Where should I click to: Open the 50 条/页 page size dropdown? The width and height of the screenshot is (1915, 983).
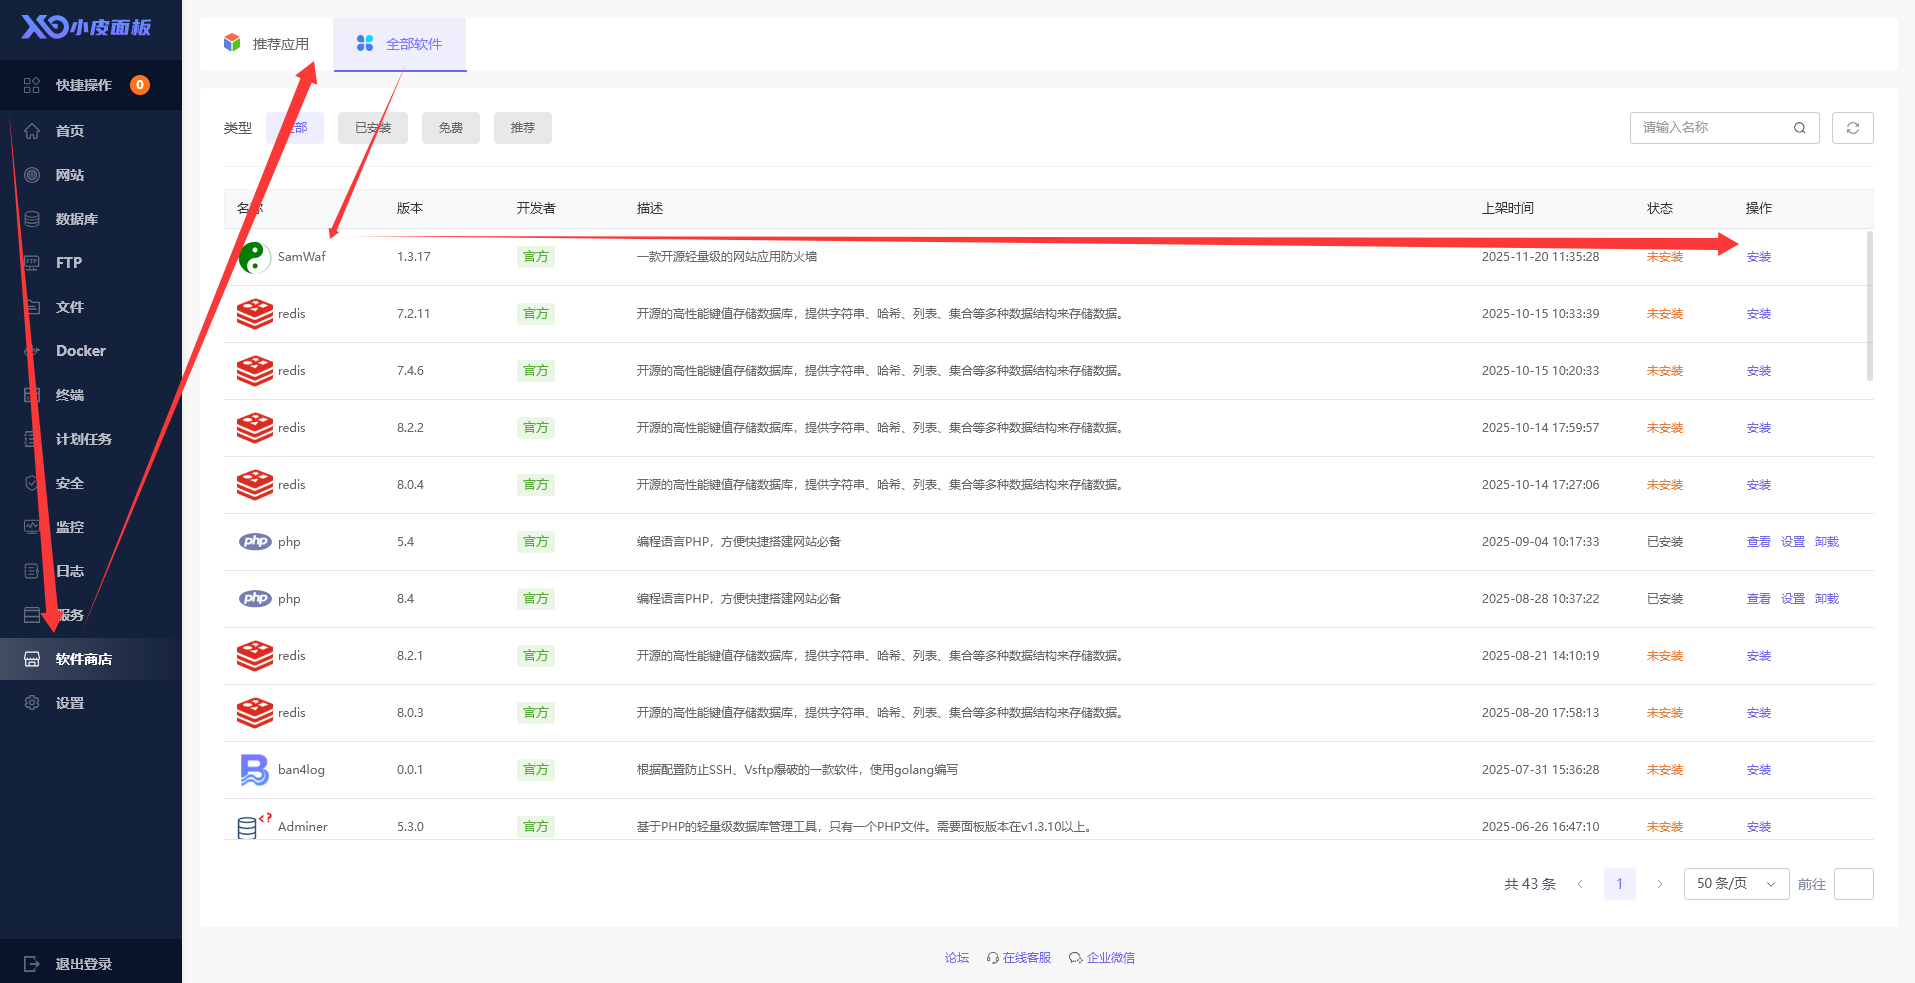pos(1736,884)
